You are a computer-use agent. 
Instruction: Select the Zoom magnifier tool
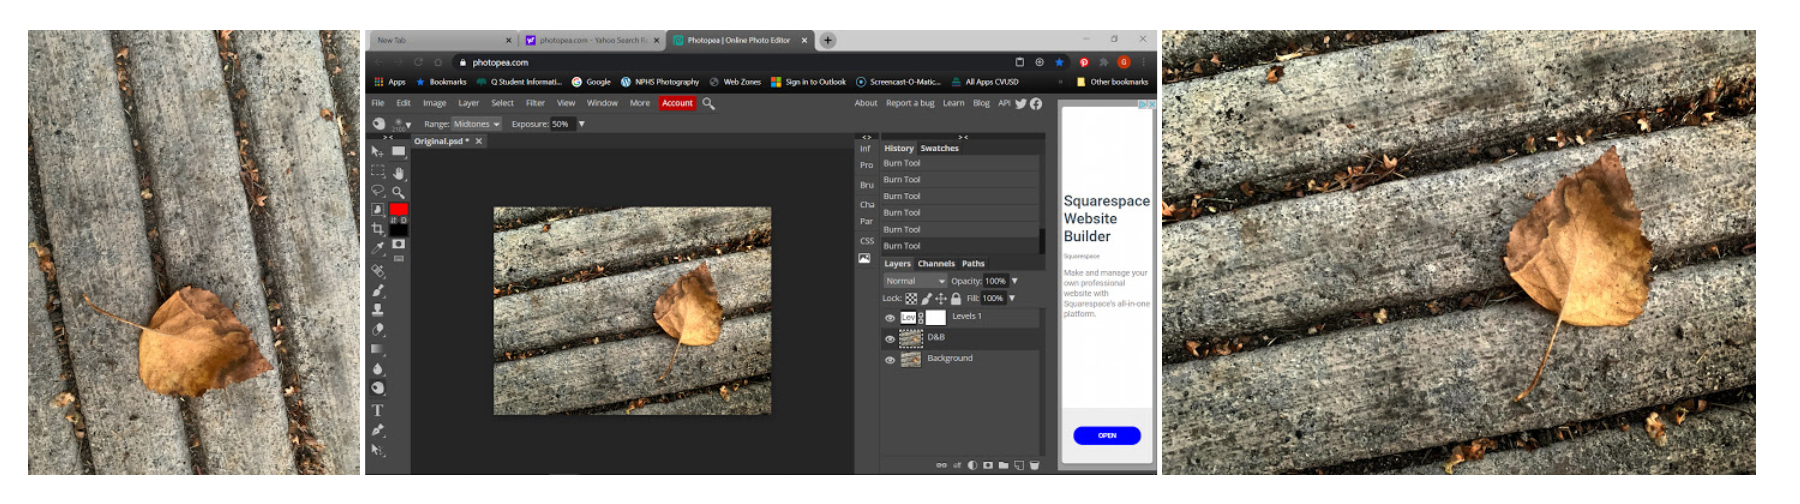(398, 191)
